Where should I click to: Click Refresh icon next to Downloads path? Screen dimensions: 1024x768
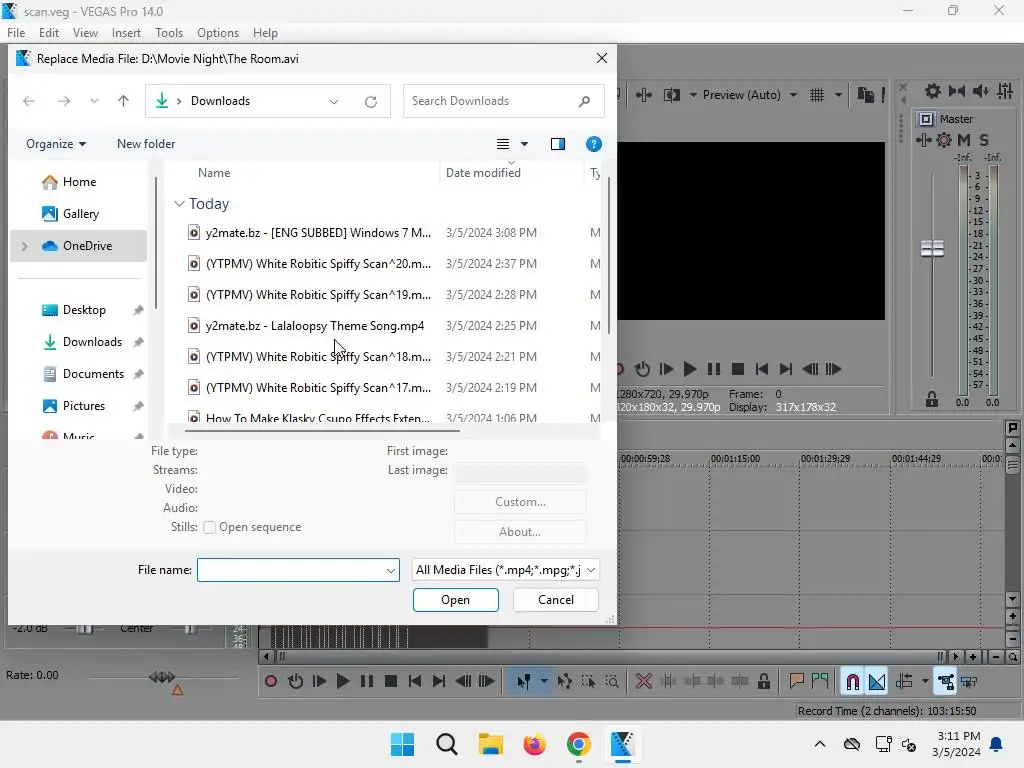(371, 101)
